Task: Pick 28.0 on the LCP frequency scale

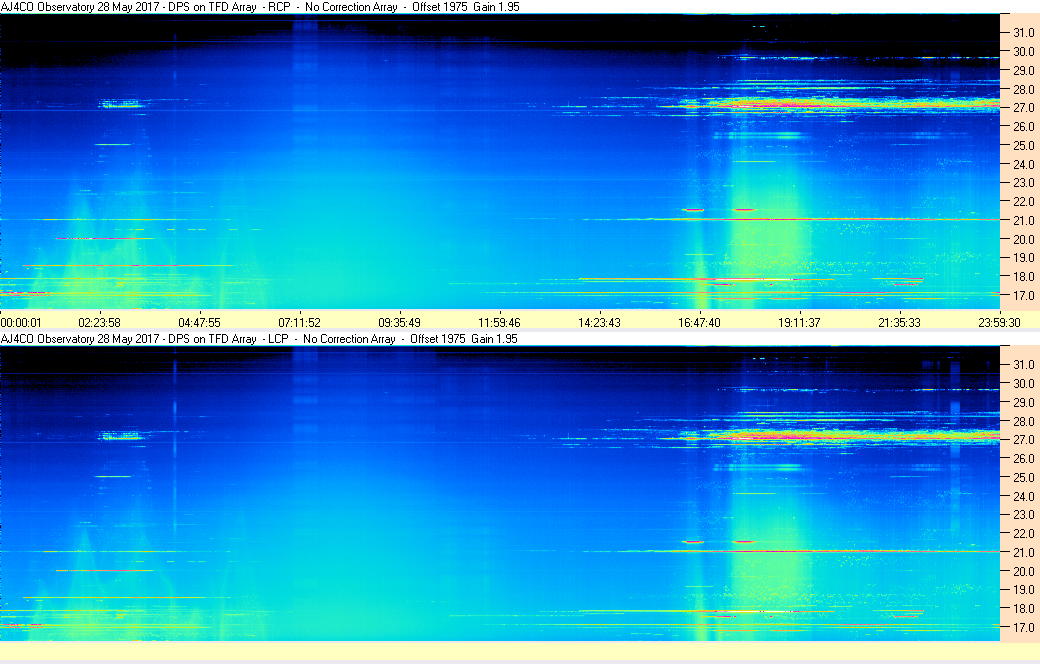Action: (1023, 421)
